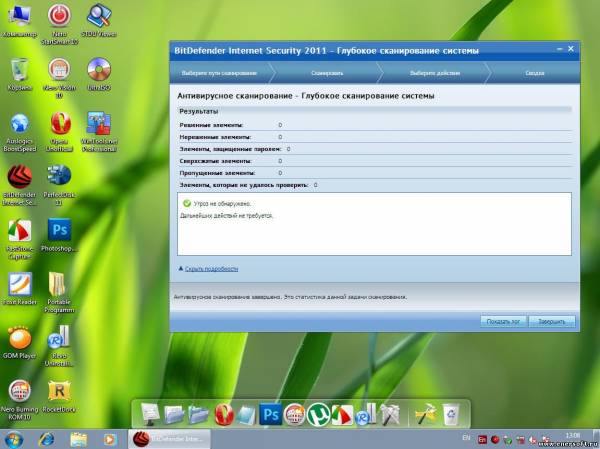Open the UltraISO desktop icon

click(x=99, y=75)
